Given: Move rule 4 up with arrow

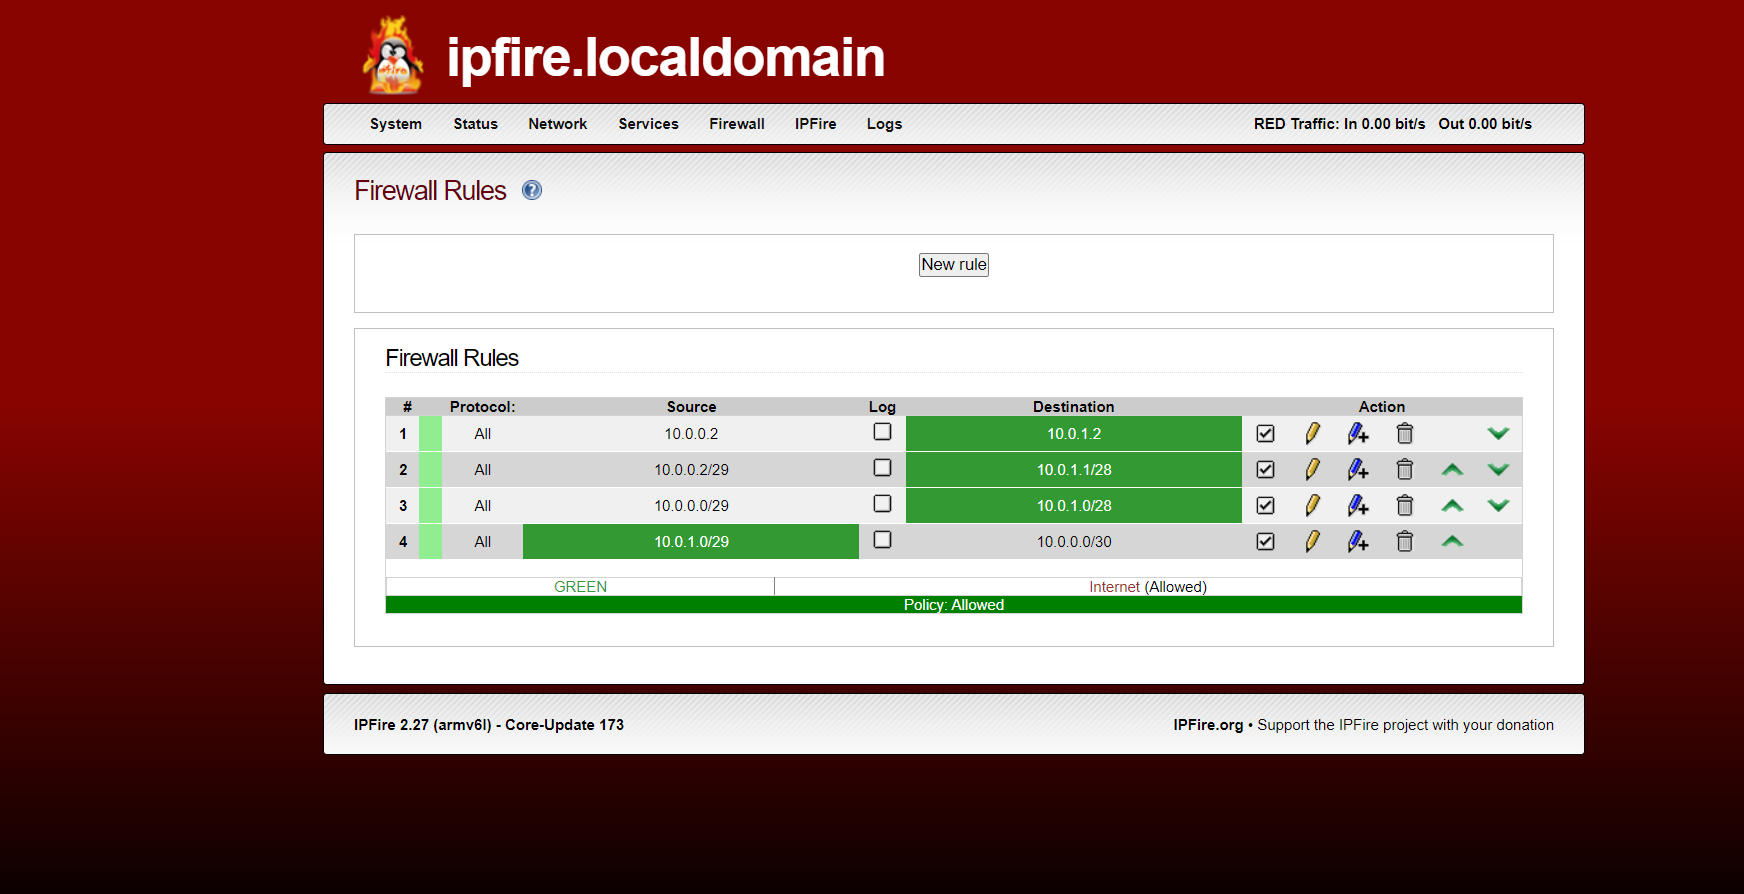Looking at the screenshot, I should pyautogui.click(x=1452, y=541).
